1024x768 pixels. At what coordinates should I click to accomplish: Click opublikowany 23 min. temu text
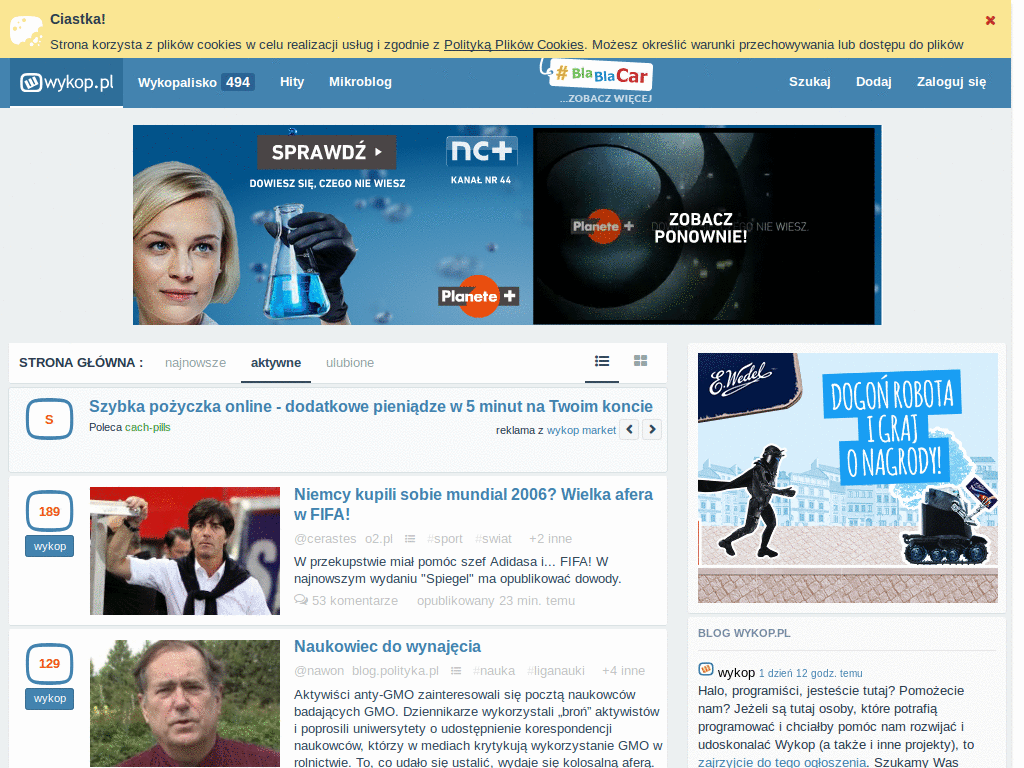point(496,601)
